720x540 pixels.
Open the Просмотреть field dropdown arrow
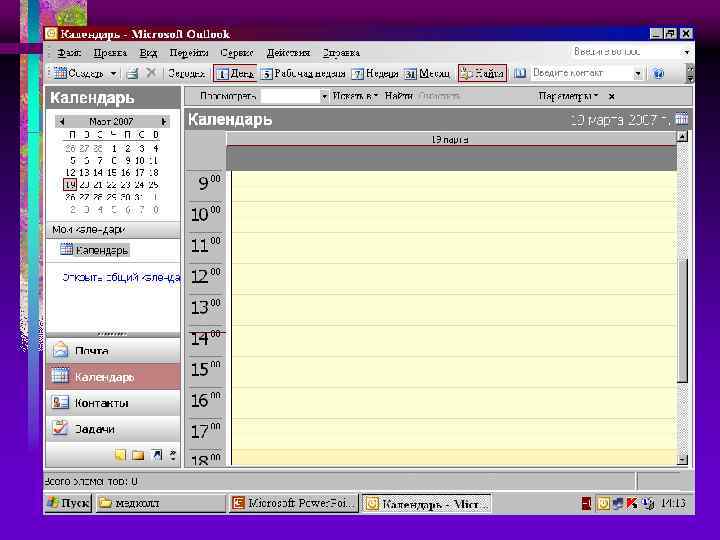[x=324, y=96]
